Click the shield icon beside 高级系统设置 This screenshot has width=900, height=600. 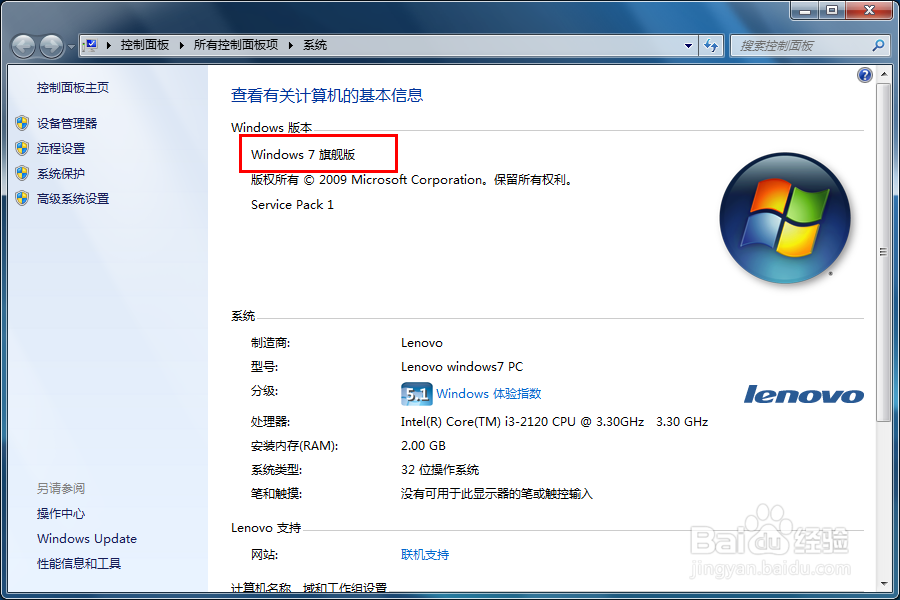(x=22, y=198)
